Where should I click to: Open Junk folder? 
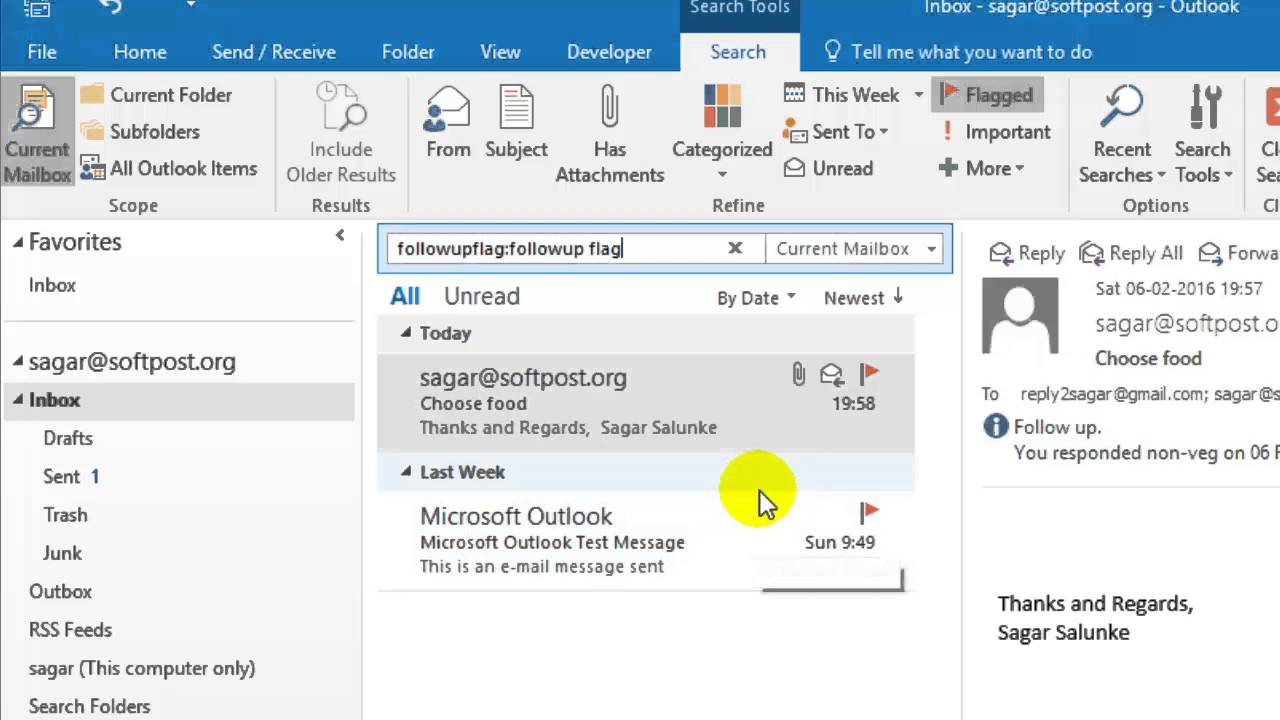pyautogui.click(x=62, y=553)
